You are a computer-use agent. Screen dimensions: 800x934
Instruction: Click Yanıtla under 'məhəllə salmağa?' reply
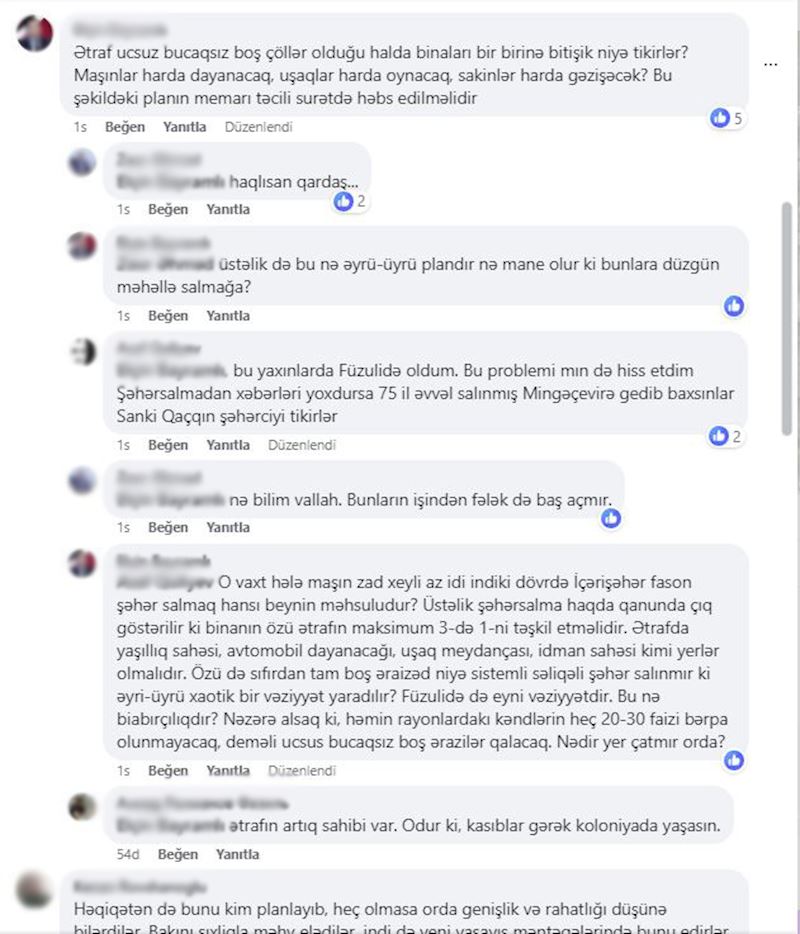(228, 316)
